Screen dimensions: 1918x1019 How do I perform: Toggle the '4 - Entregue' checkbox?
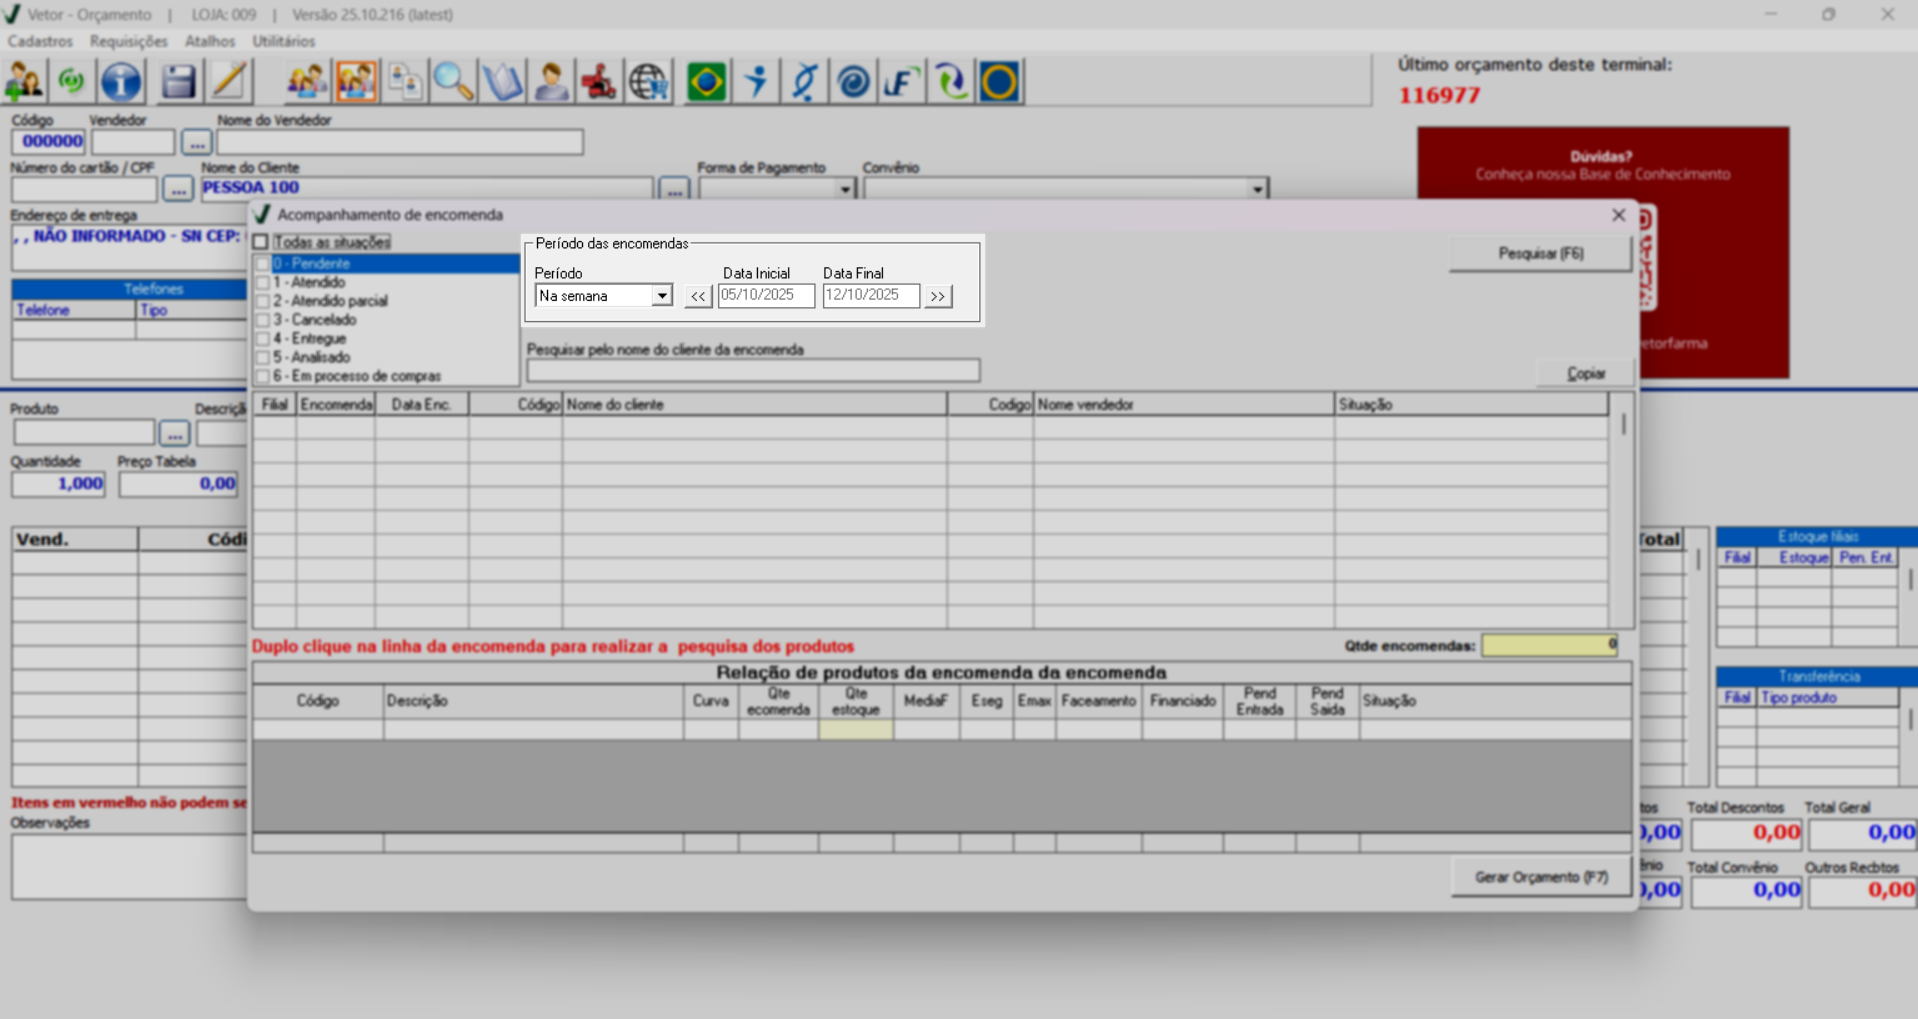pos(263,339)
